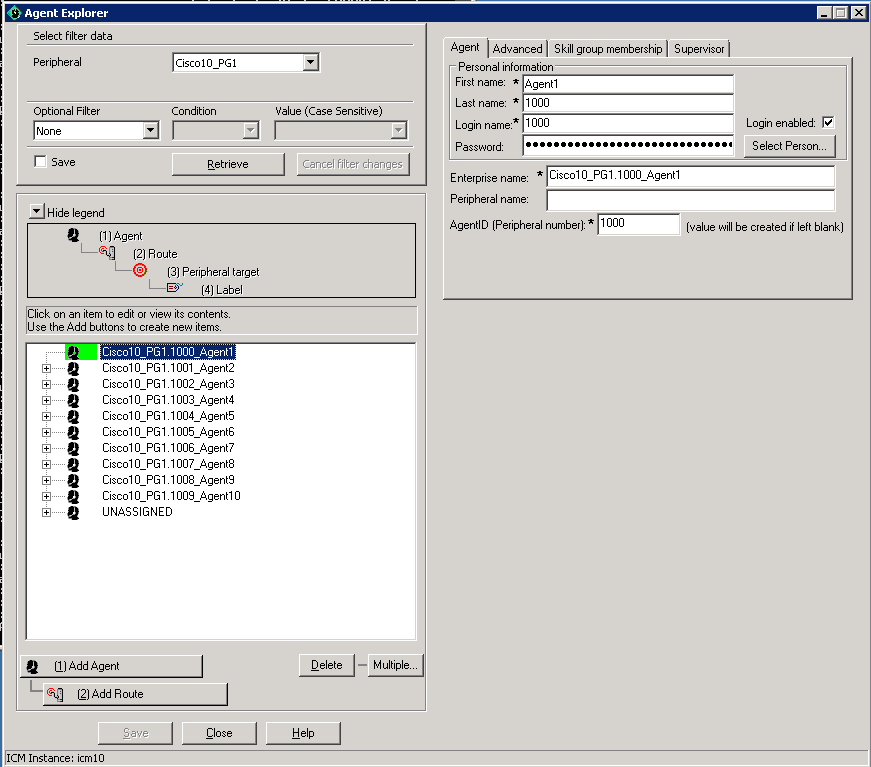The height and width of the screenshot is (767, 871).
Task: Open the Skill group membership tab
Action: (608, 49)
